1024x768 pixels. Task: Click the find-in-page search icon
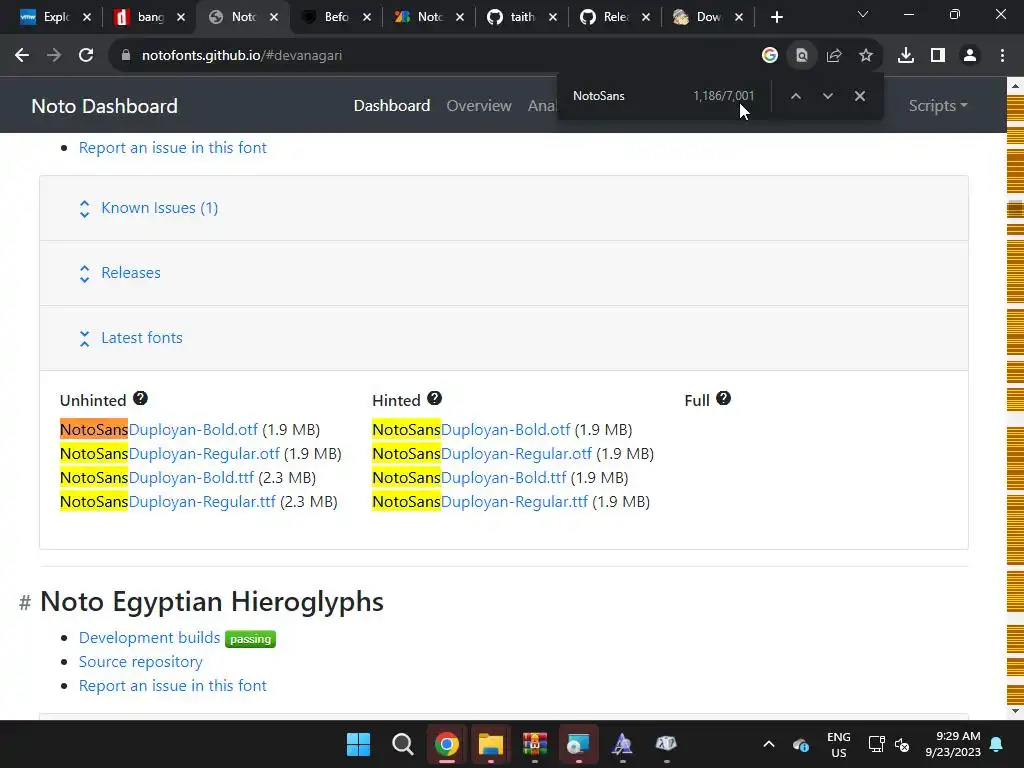[x=802, y=56]
